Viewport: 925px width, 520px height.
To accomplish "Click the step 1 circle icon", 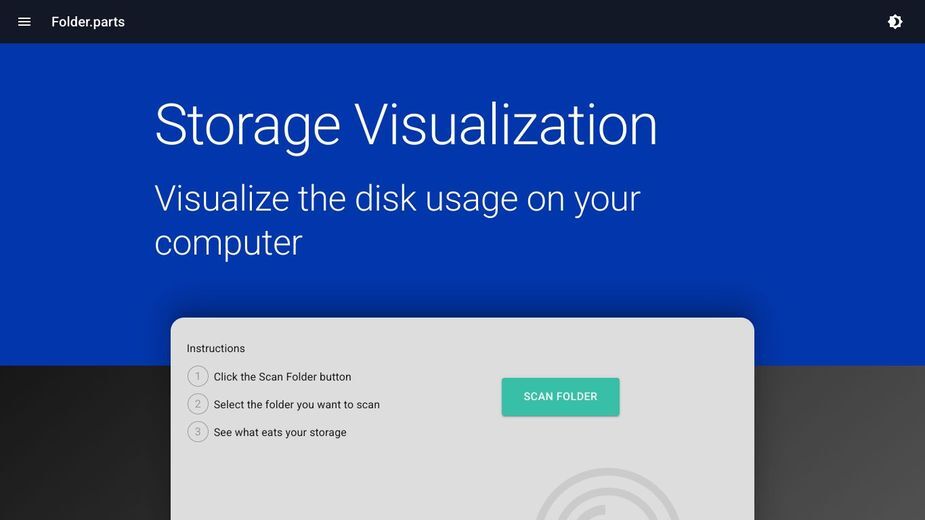I will (198, 376).
